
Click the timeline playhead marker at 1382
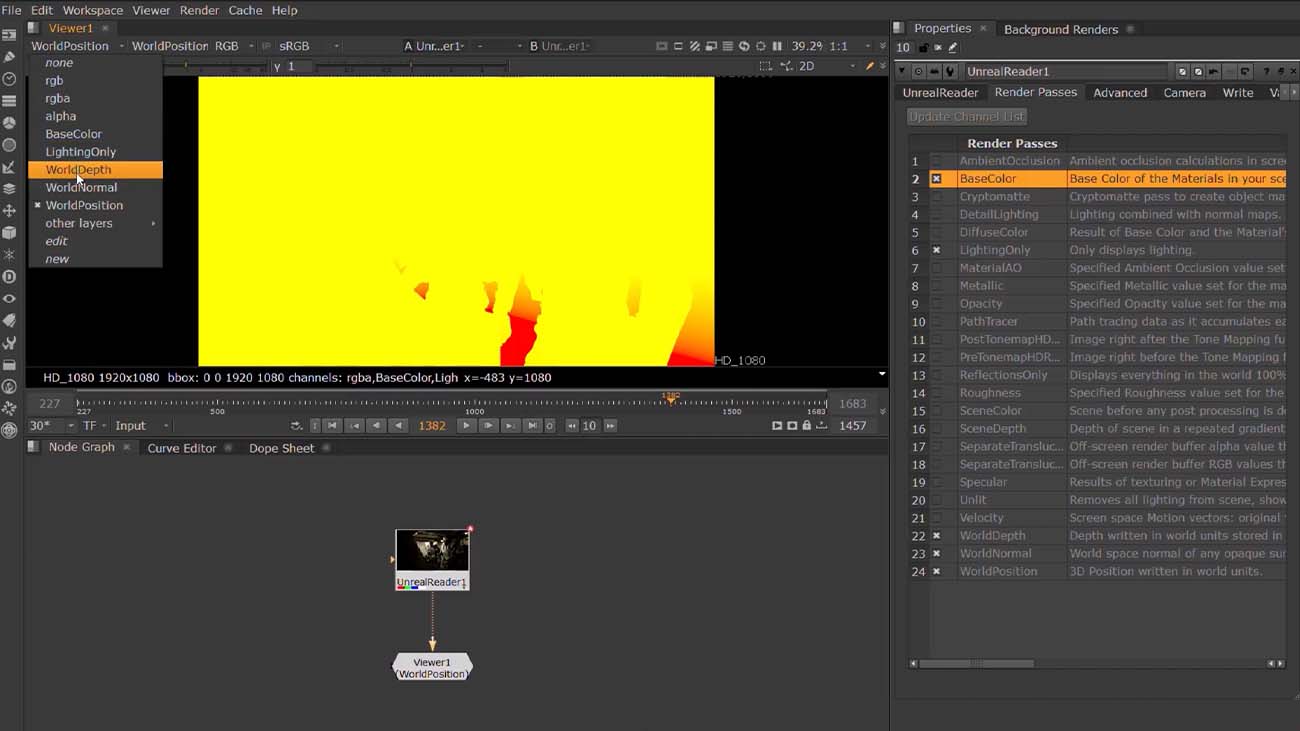point(671,397)
